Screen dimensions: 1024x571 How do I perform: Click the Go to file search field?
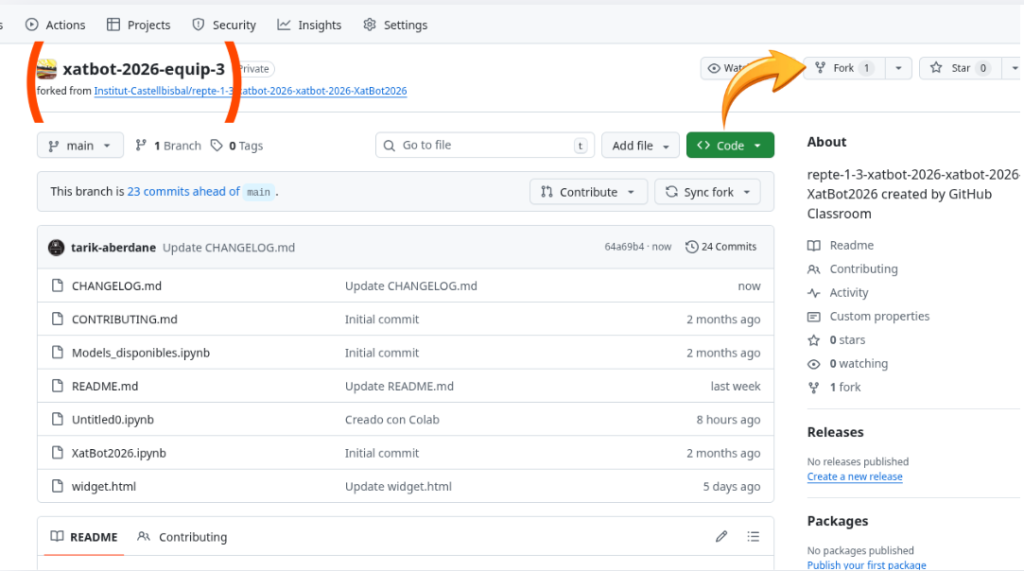pyautogui.click(x=485, y=146)
